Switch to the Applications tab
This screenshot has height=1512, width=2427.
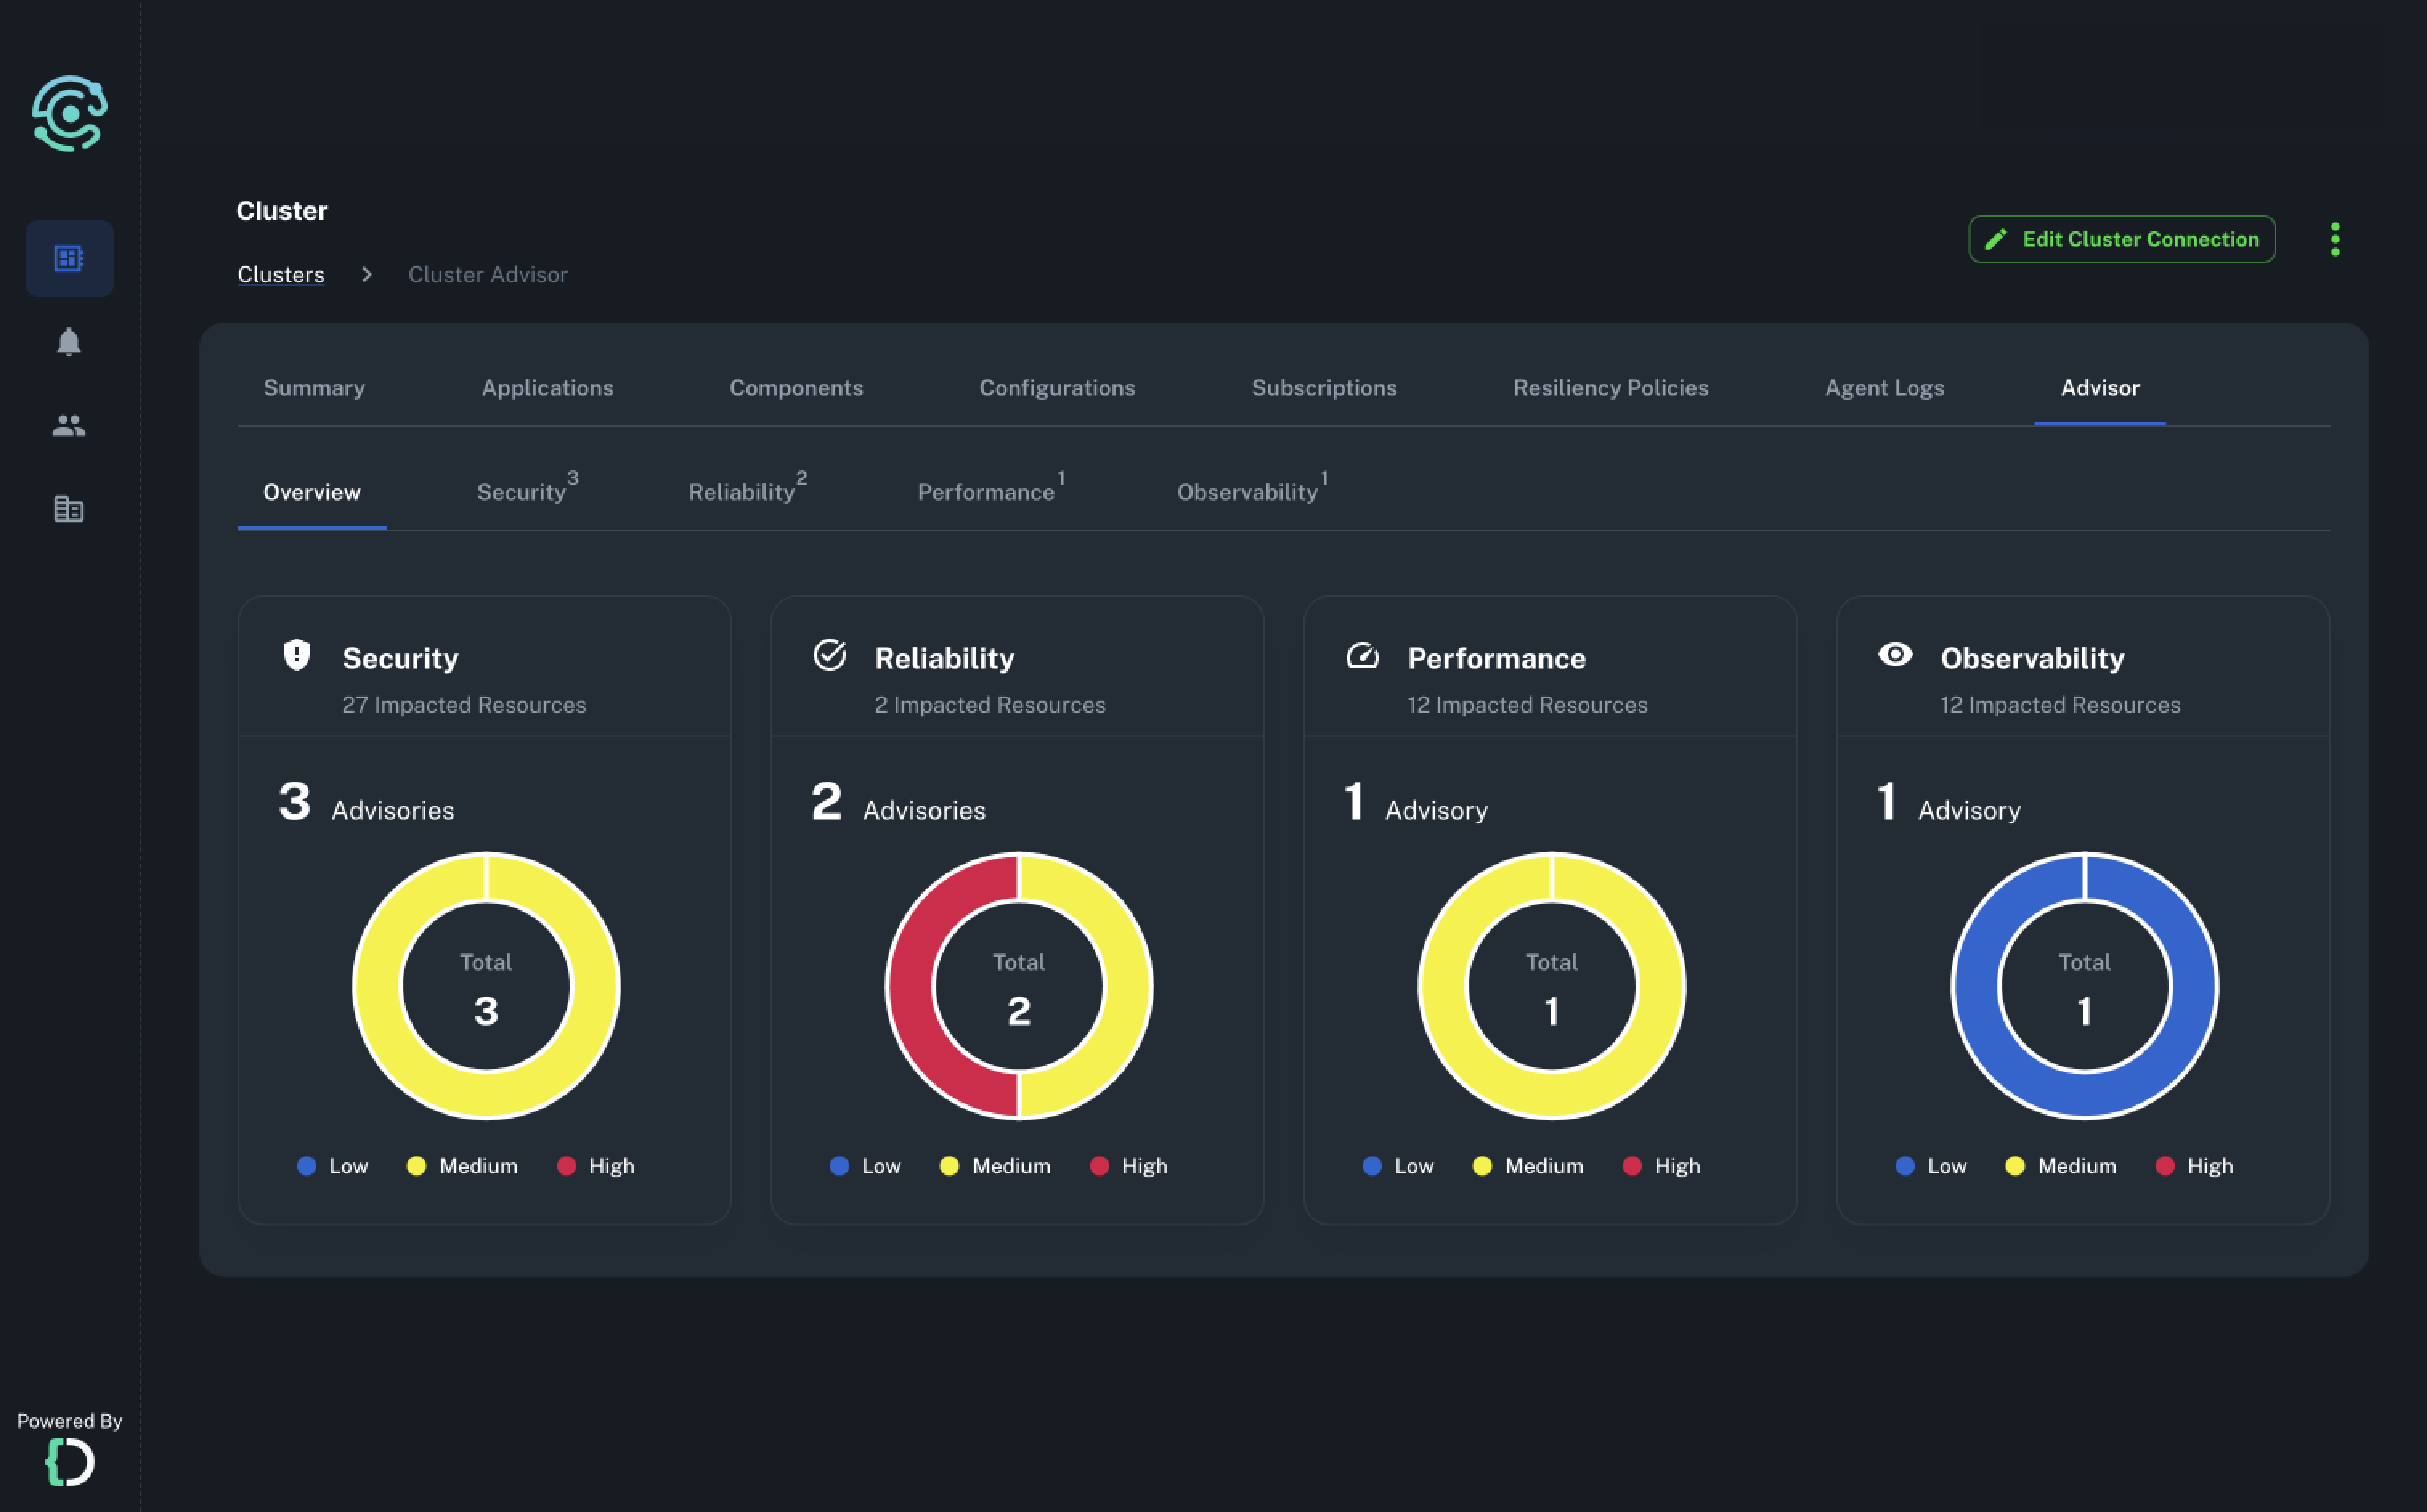[x=547, y=388]
